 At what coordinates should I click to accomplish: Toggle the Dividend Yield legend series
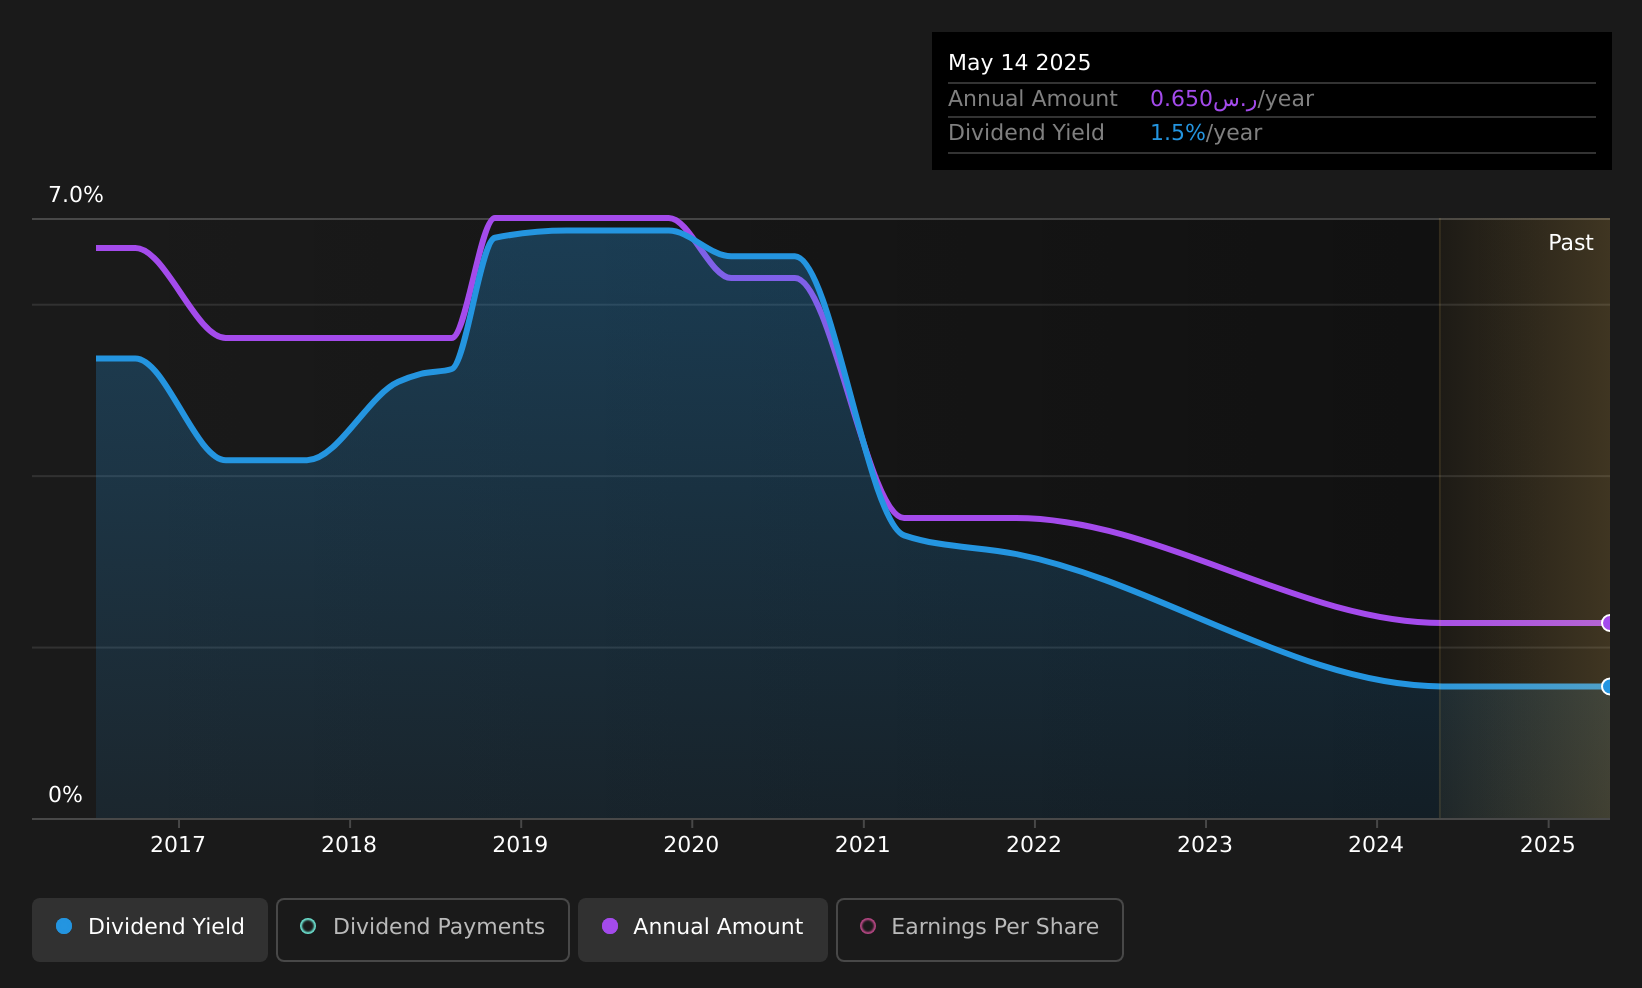click(x=150, y=929)
